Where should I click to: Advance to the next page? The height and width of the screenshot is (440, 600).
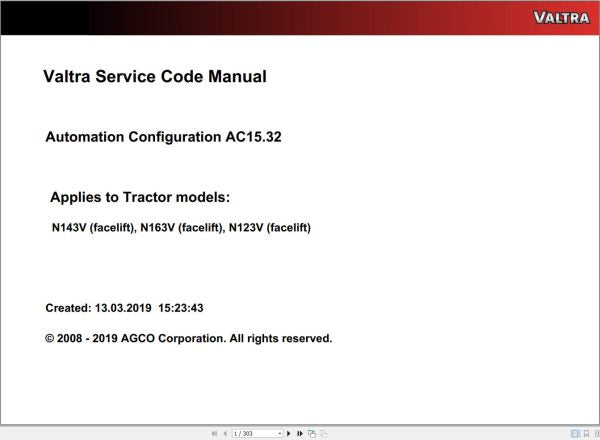click(288, 434)
